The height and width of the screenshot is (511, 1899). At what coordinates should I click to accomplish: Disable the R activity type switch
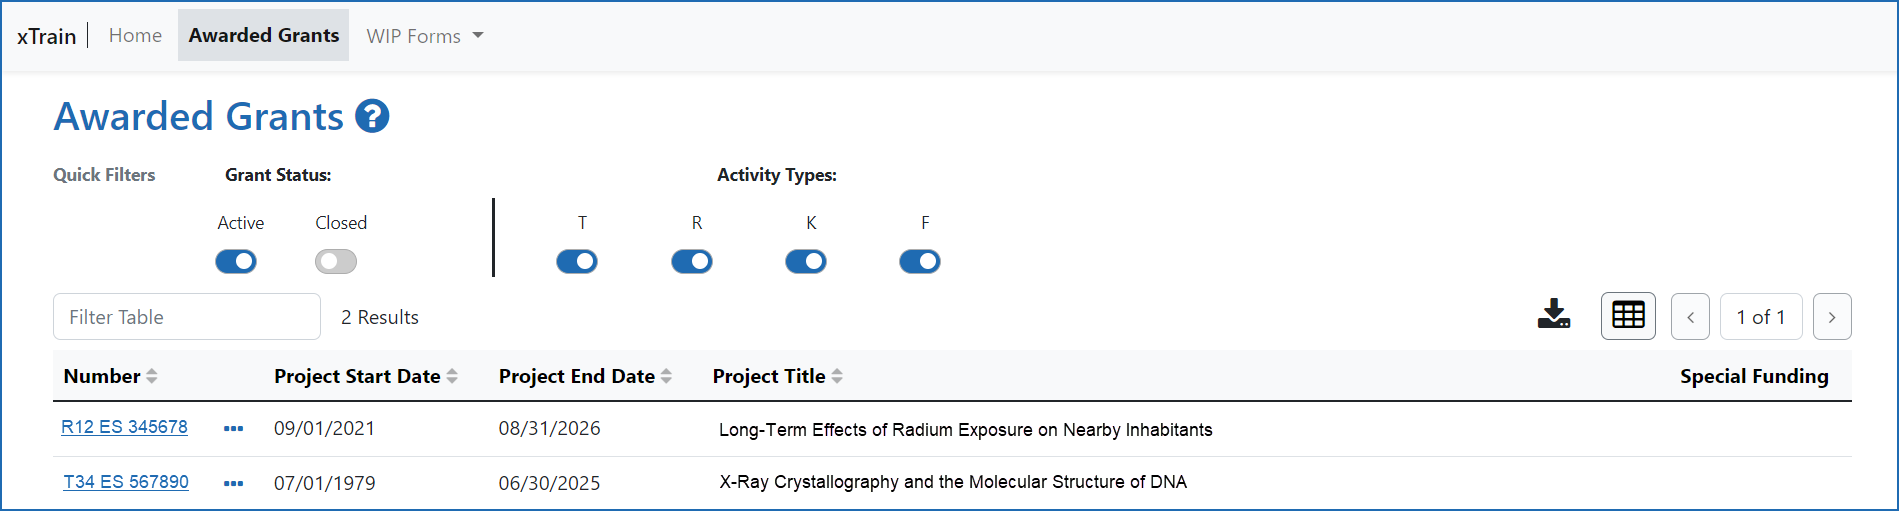(x=692, y=262)
